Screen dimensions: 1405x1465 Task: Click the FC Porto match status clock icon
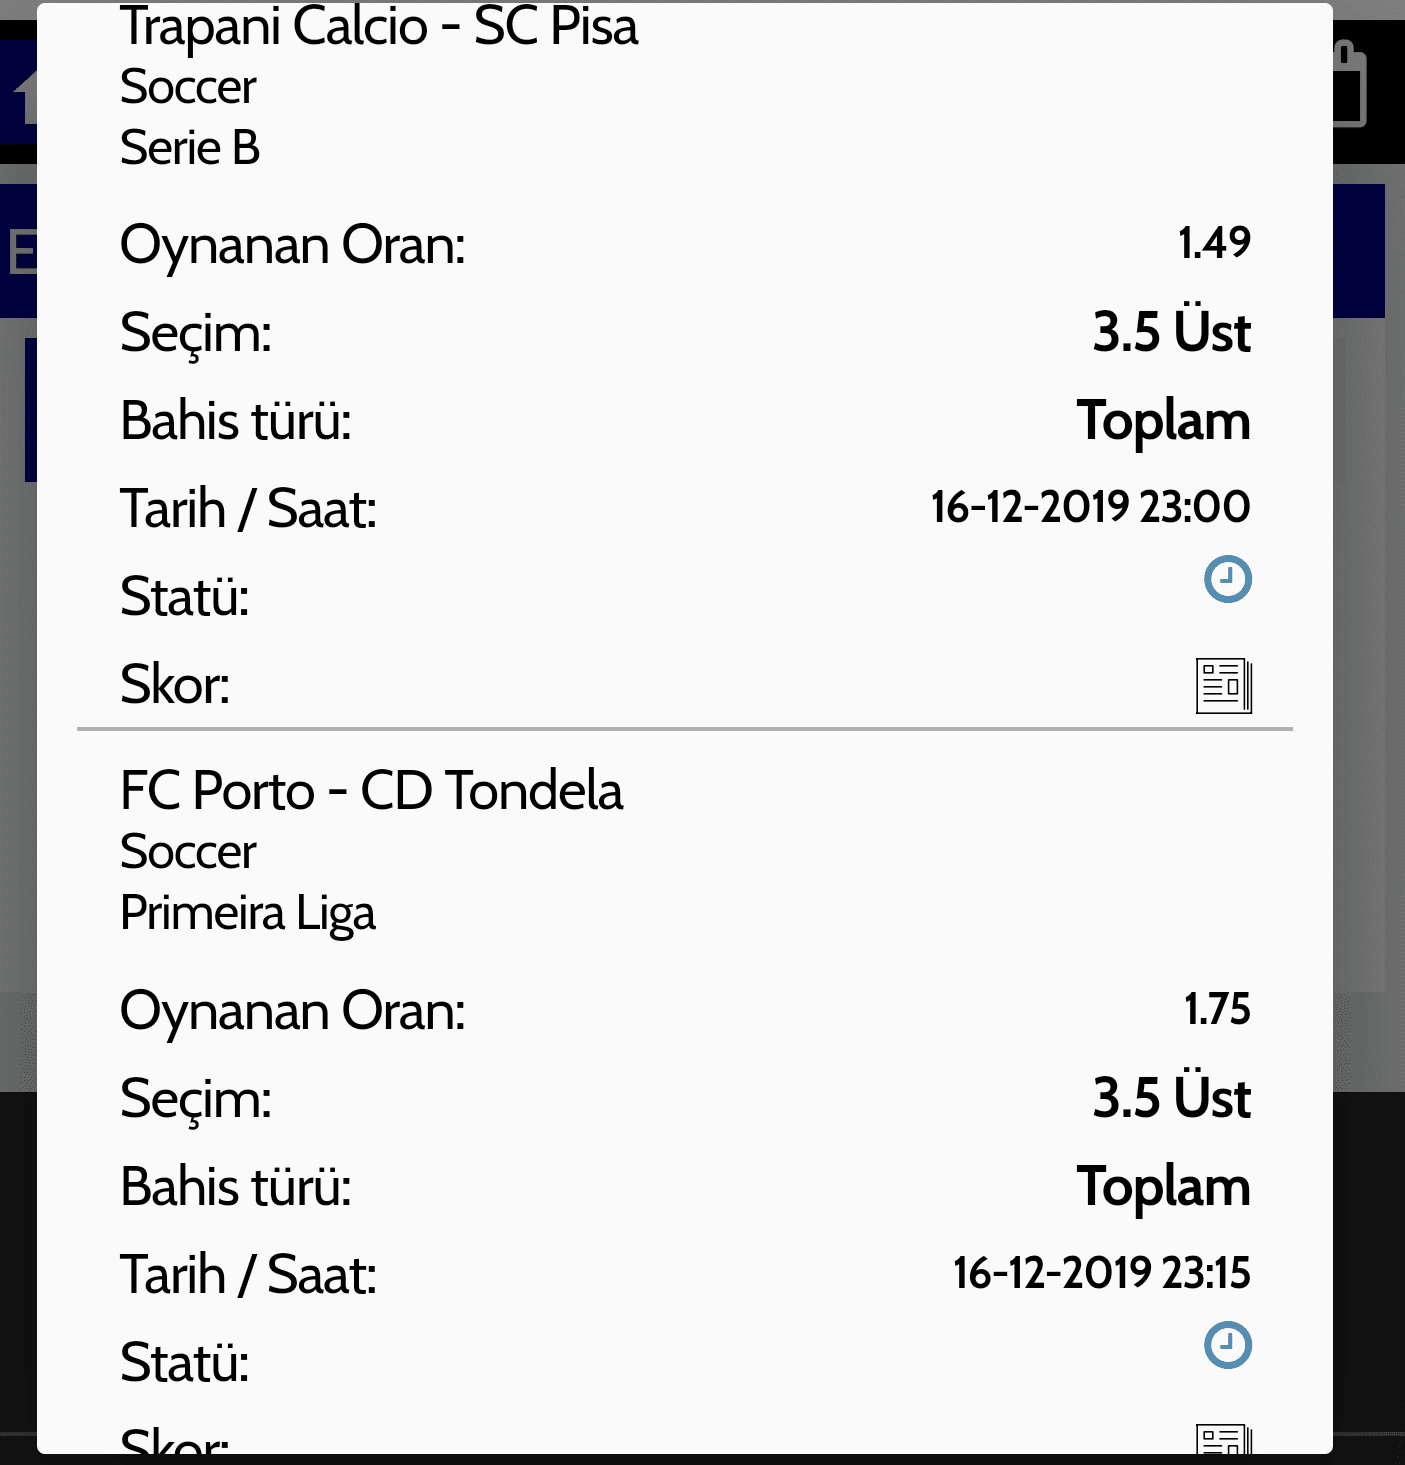(x=1227, y=1345)
